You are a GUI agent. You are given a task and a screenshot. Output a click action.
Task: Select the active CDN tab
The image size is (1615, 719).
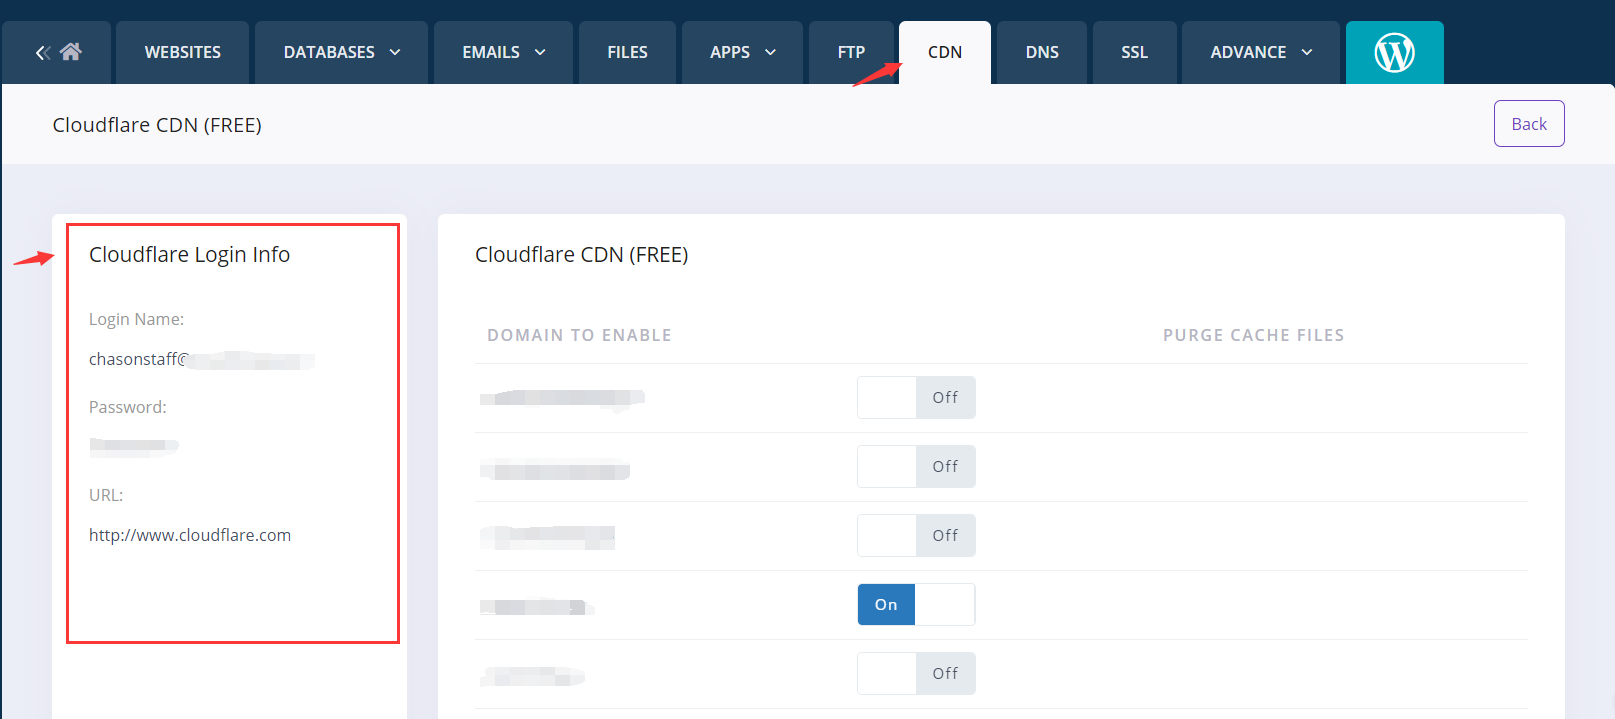click(945, 52)
